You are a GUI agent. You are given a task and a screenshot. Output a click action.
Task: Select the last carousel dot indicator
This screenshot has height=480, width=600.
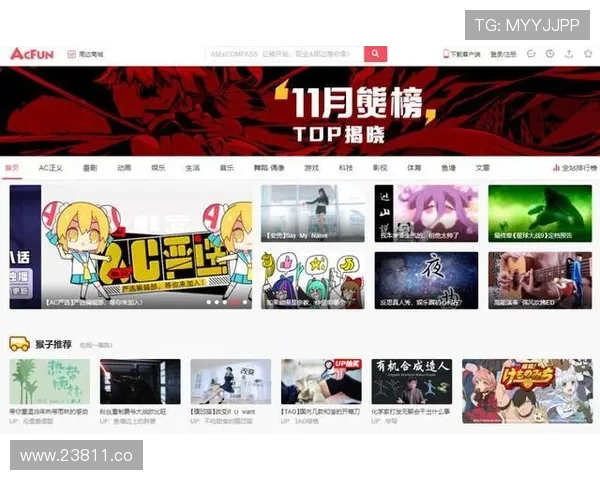point(245,302)
